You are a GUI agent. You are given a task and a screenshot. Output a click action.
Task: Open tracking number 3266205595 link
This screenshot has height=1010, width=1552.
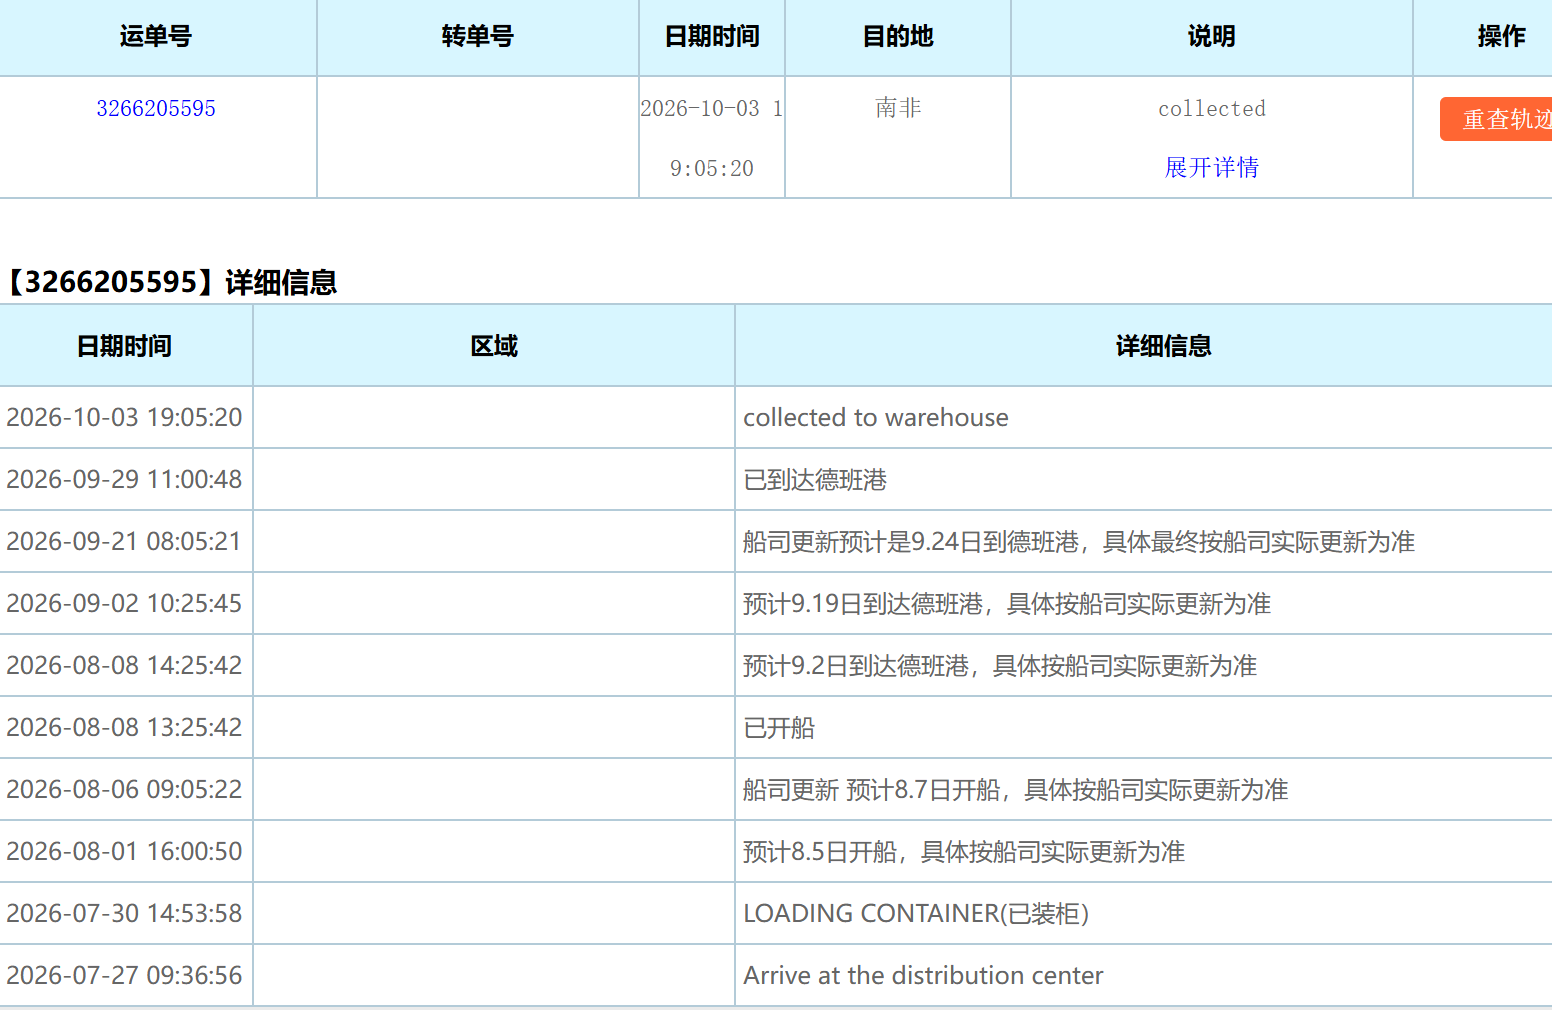156,108
